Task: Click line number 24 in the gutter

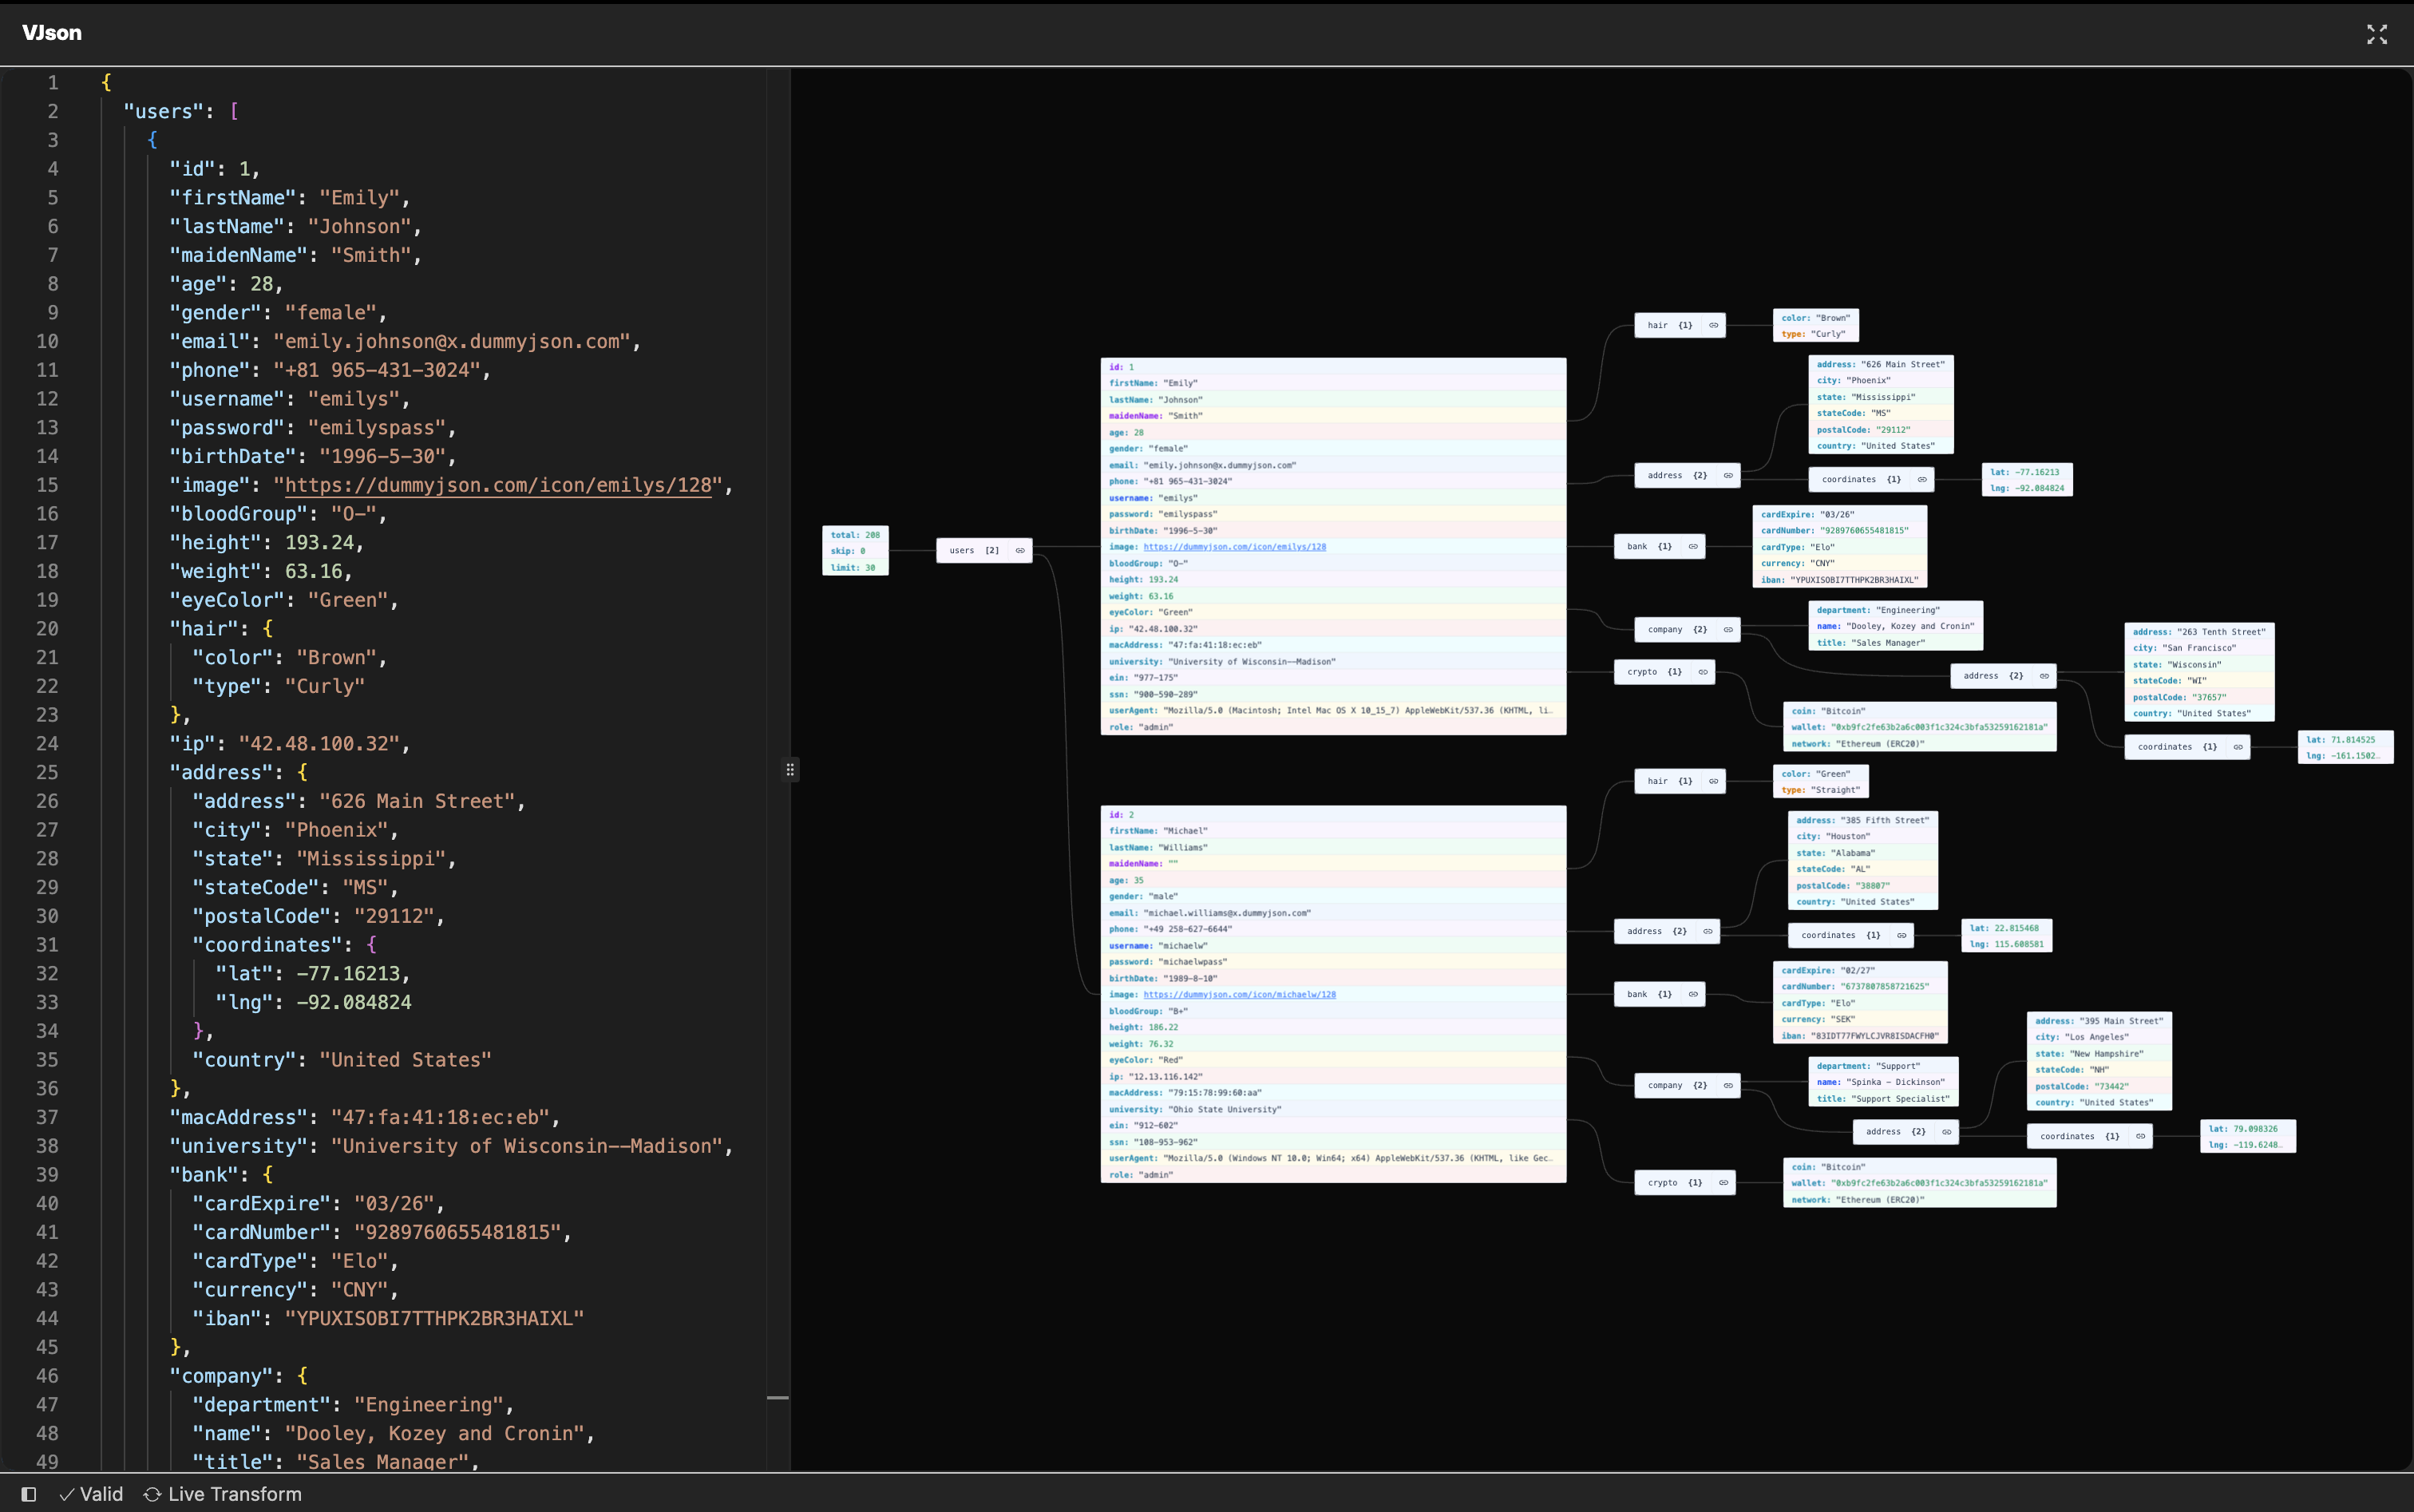Action: click(x=47, y=744)
